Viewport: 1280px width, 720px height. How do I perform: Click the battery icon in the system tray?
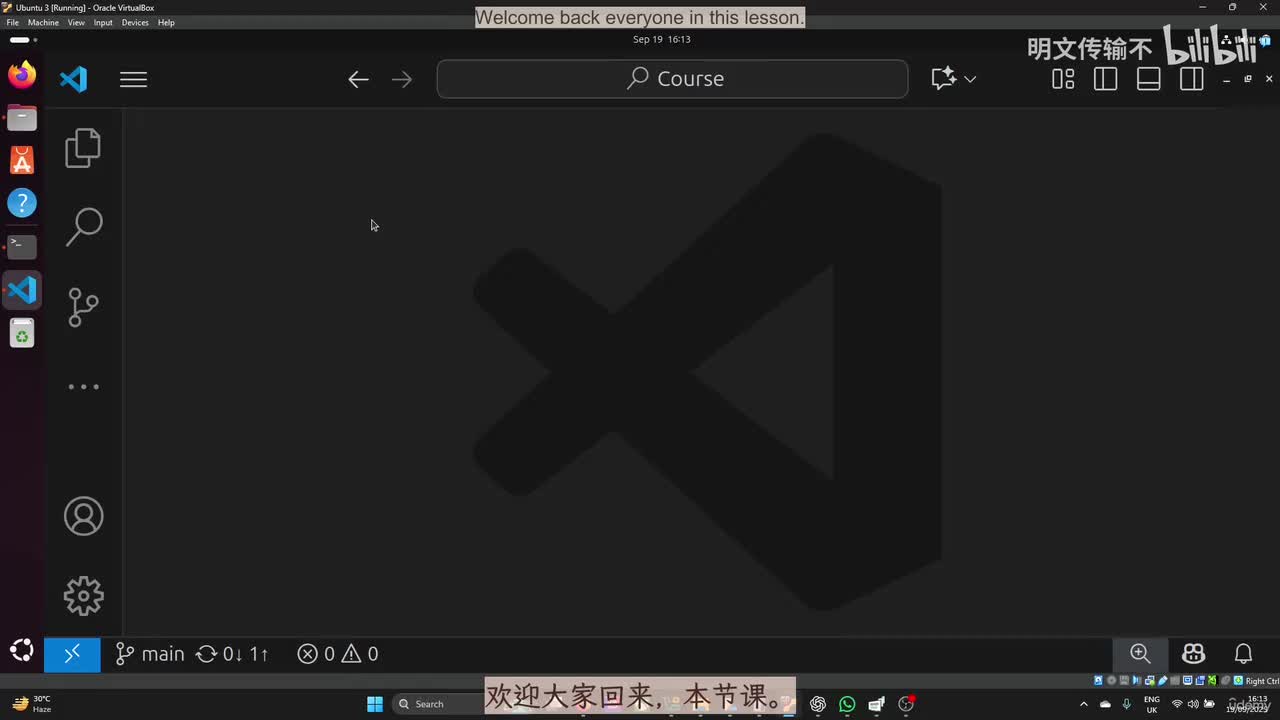pos(1210,704)
